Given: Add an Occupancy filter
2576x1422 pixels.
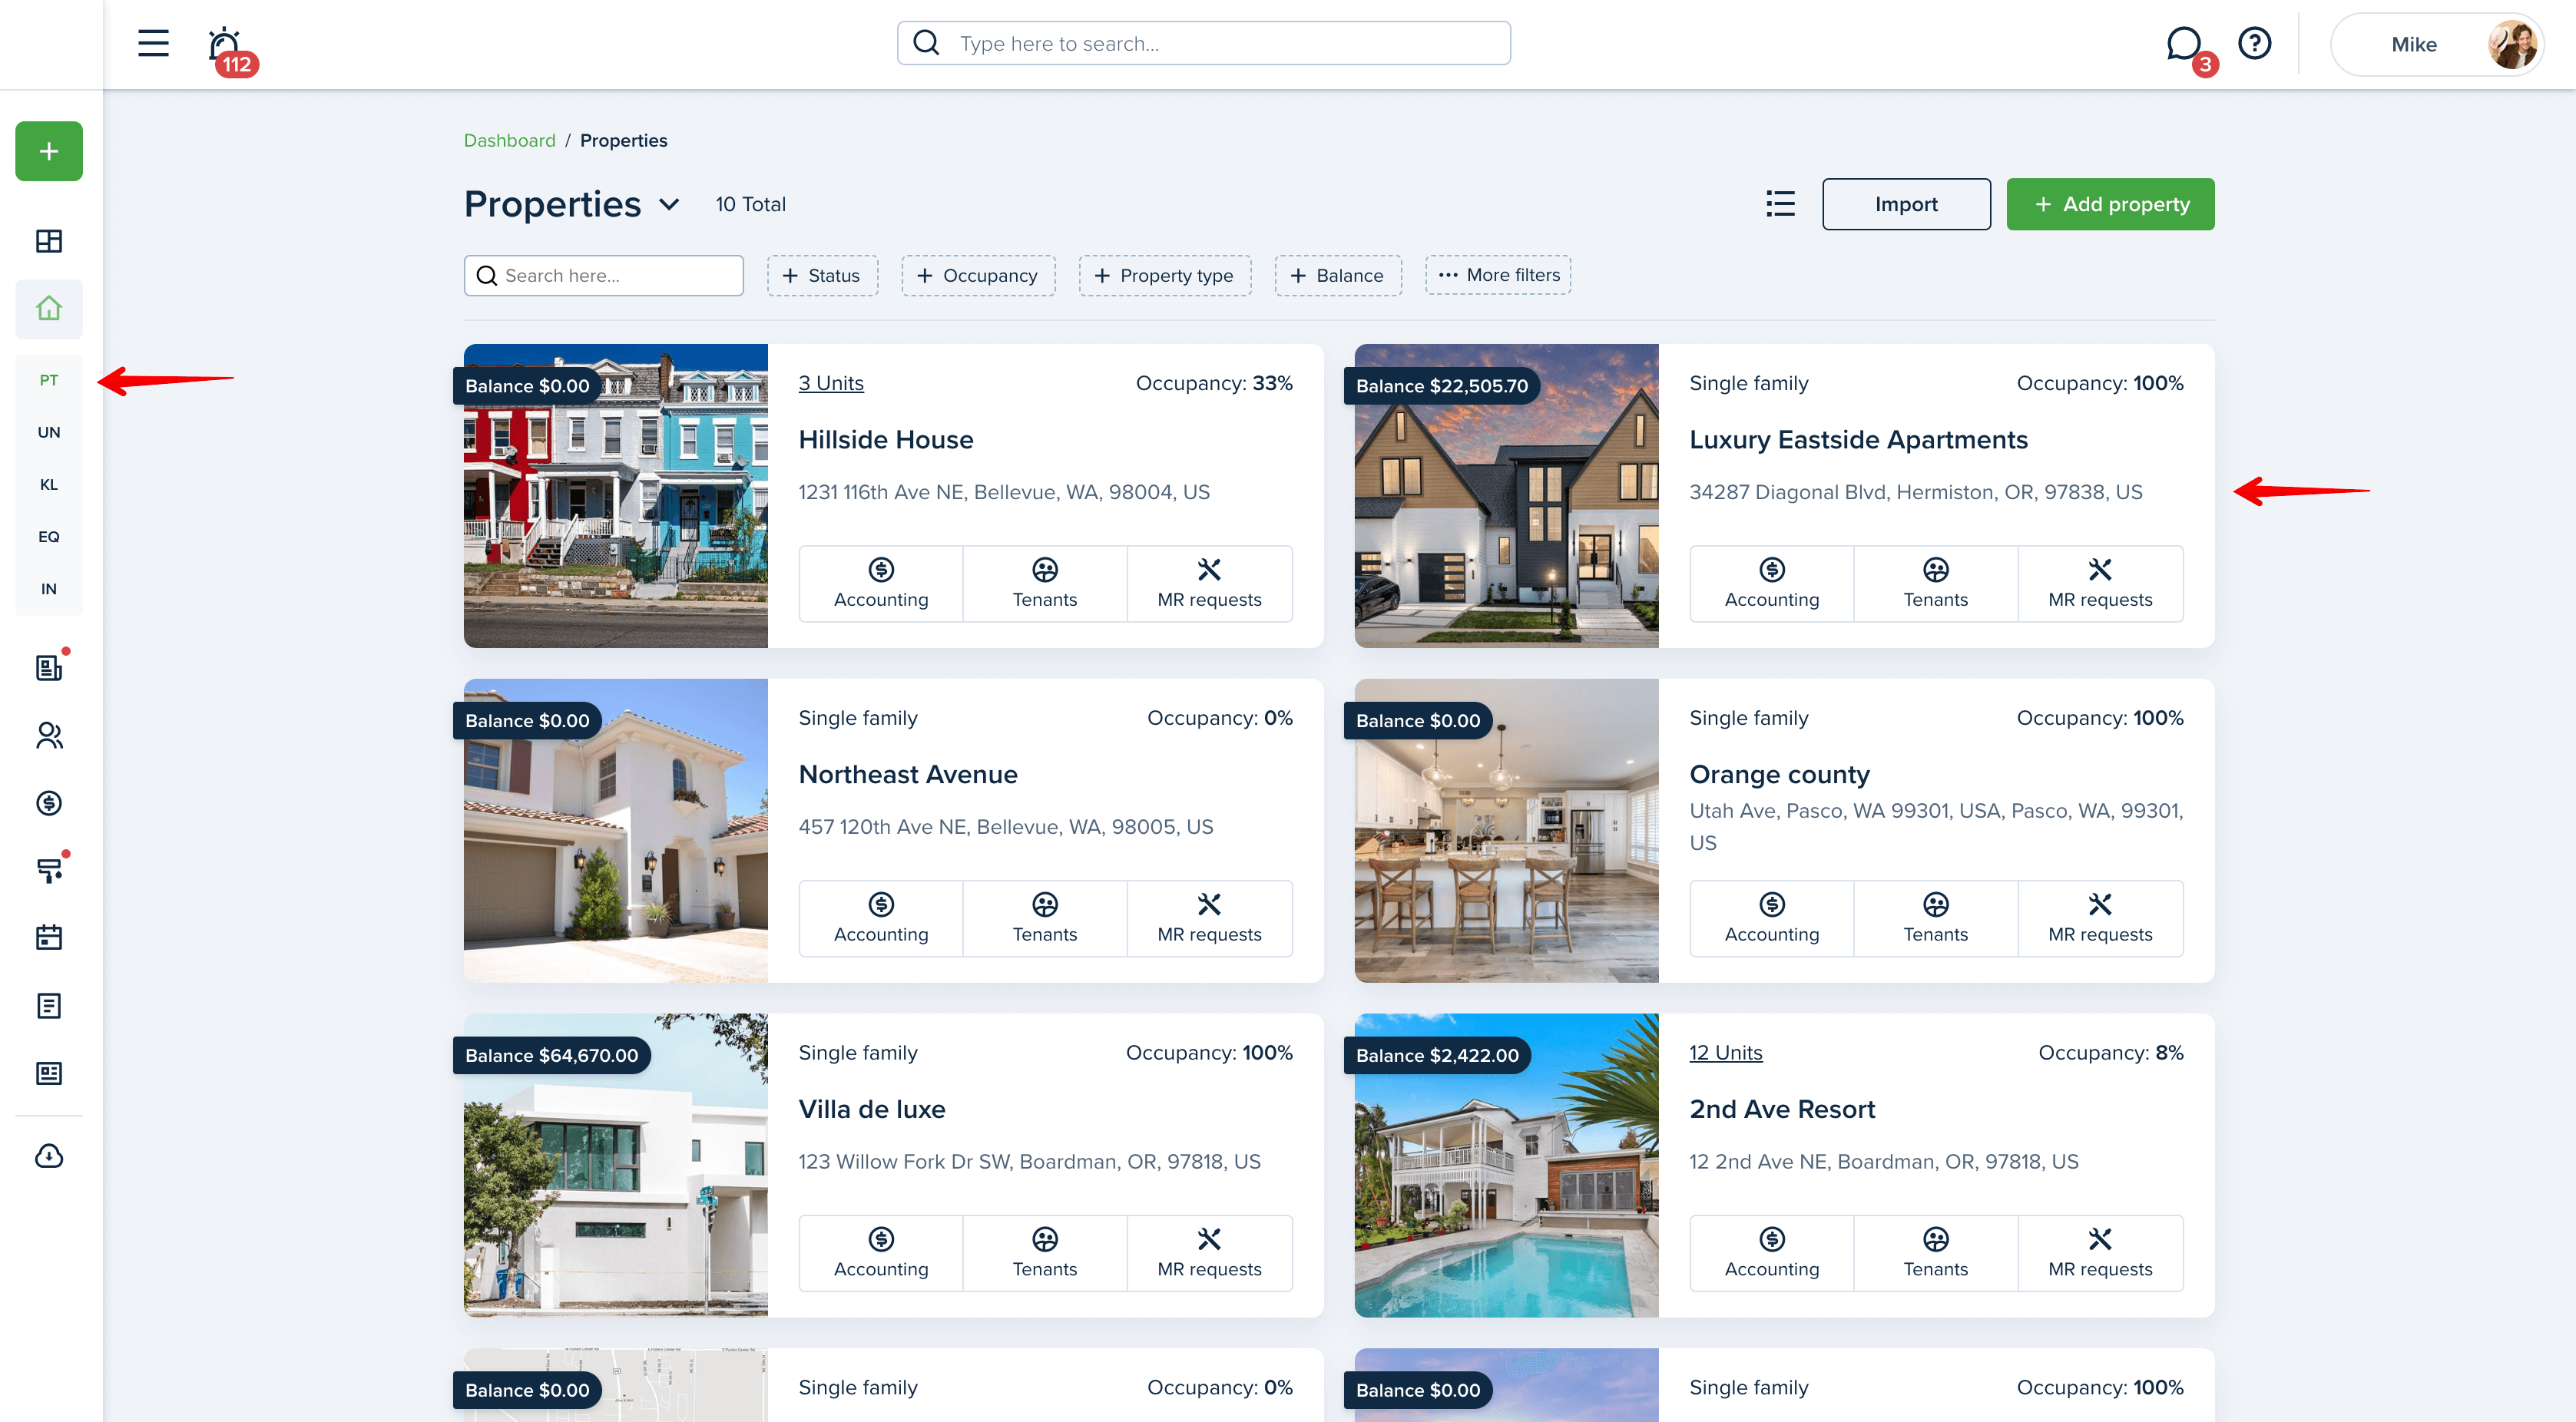Looking at the screenshot, I should 978,275.
